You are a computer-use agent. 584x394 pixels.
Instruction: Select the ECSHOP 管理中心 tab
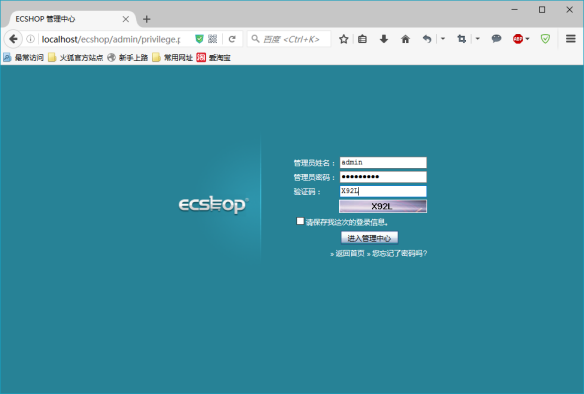coord(71,19)
